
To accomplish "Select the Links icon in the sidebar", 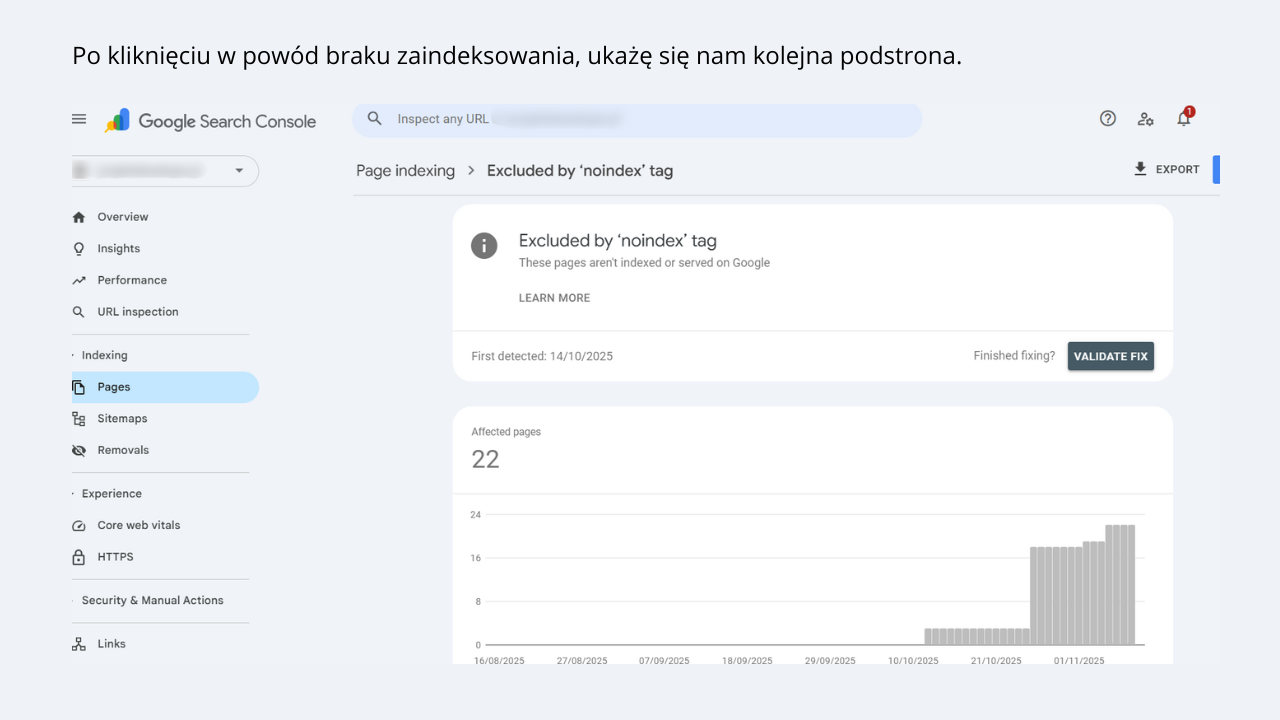I will pos(78,643).
